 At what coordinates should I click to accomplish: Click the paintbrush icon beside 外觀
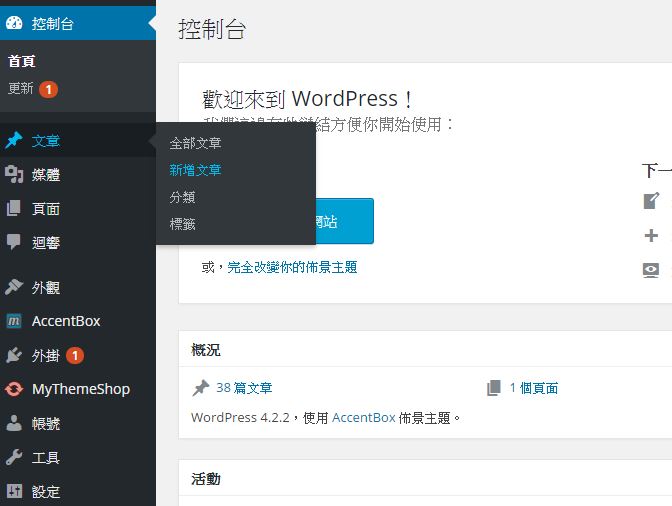click(x=14, y=287)
